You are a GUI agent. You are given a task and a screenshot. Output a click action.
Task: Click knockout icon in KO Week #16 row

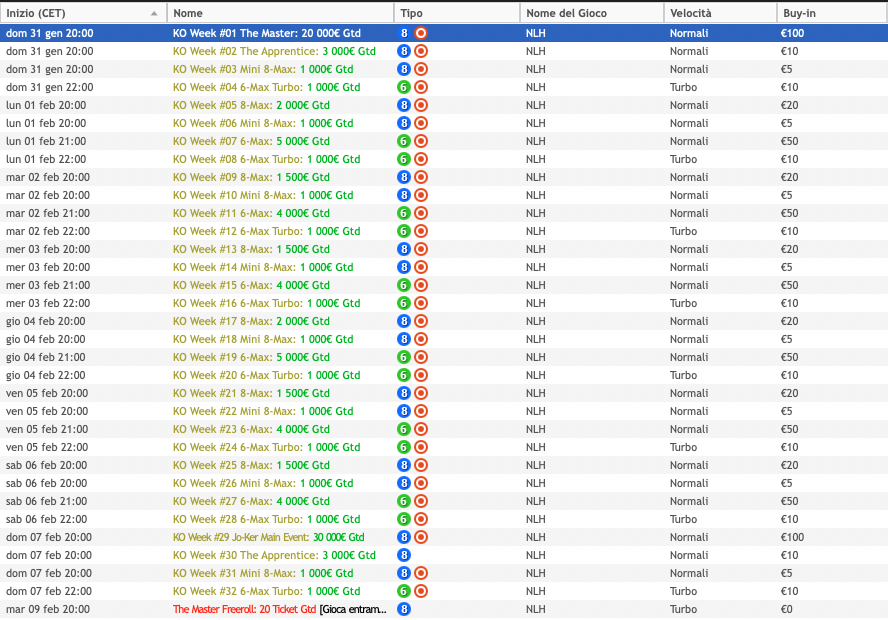[421, 303]
